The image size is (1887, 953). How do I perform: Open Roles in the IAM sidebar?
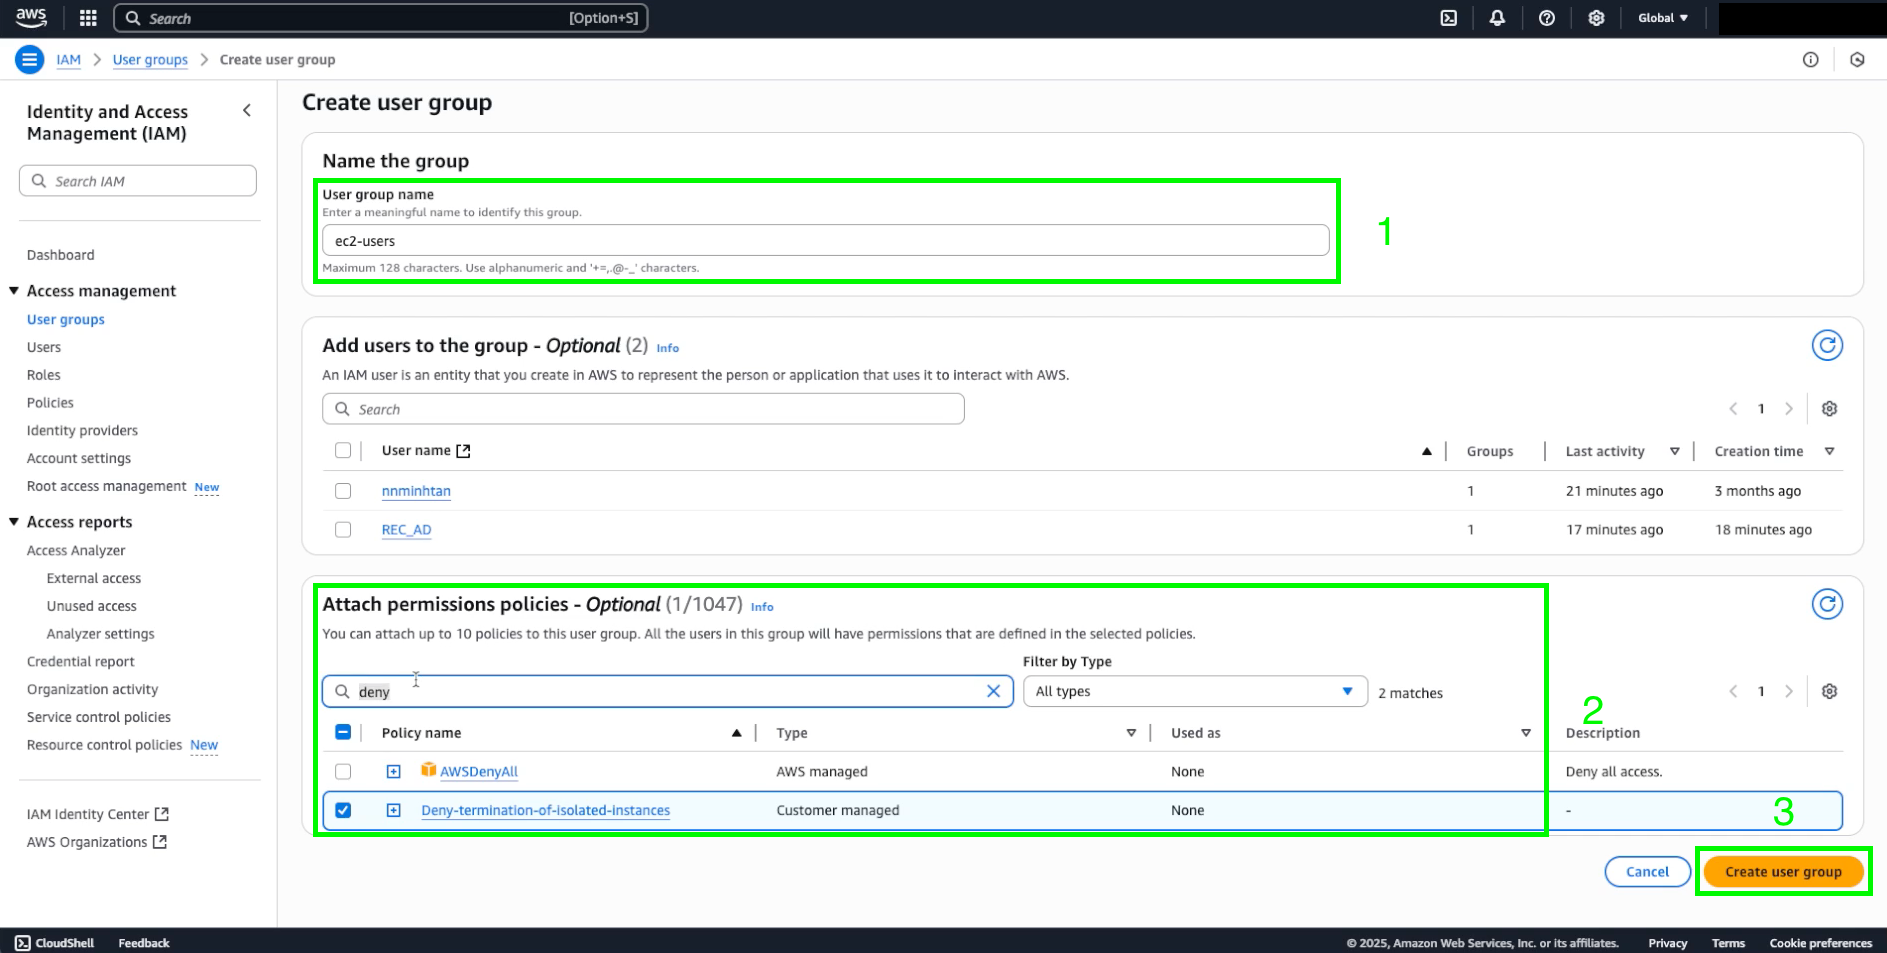tap(44, 375)
